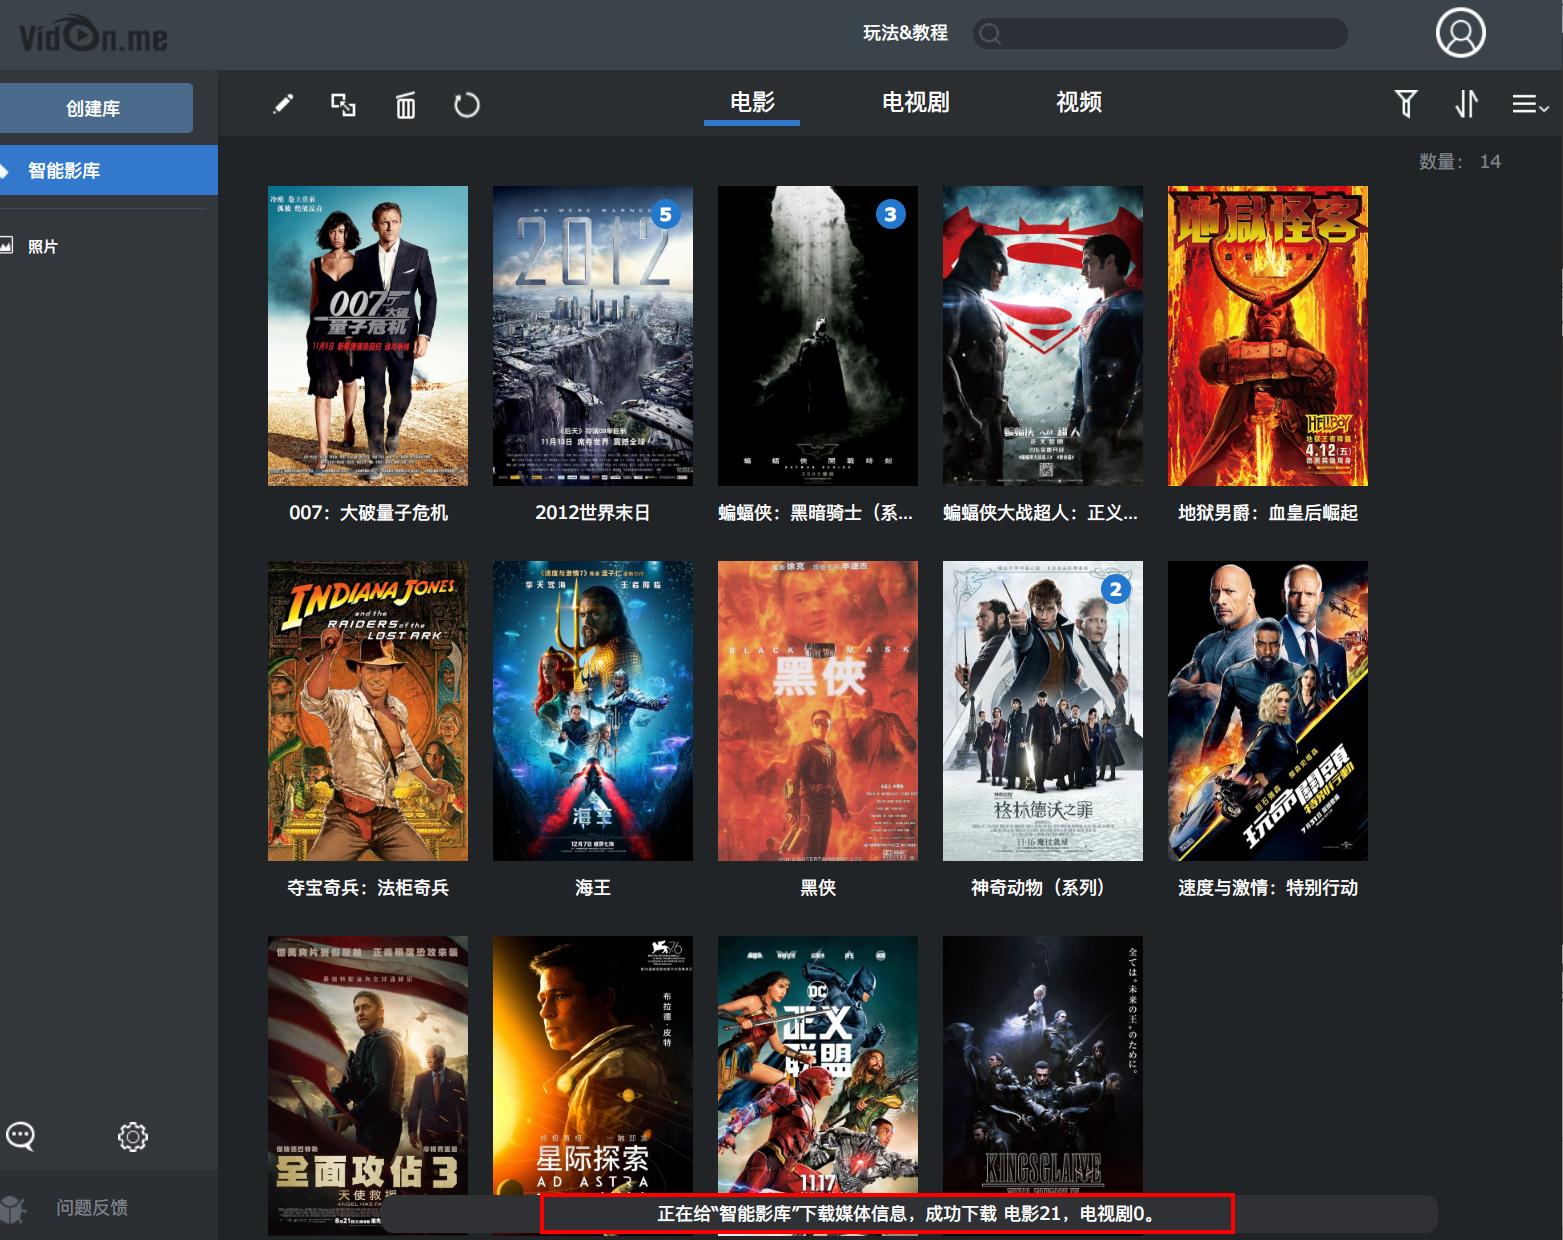Click the 数量: 14 count text

[x=1460, y=162]
